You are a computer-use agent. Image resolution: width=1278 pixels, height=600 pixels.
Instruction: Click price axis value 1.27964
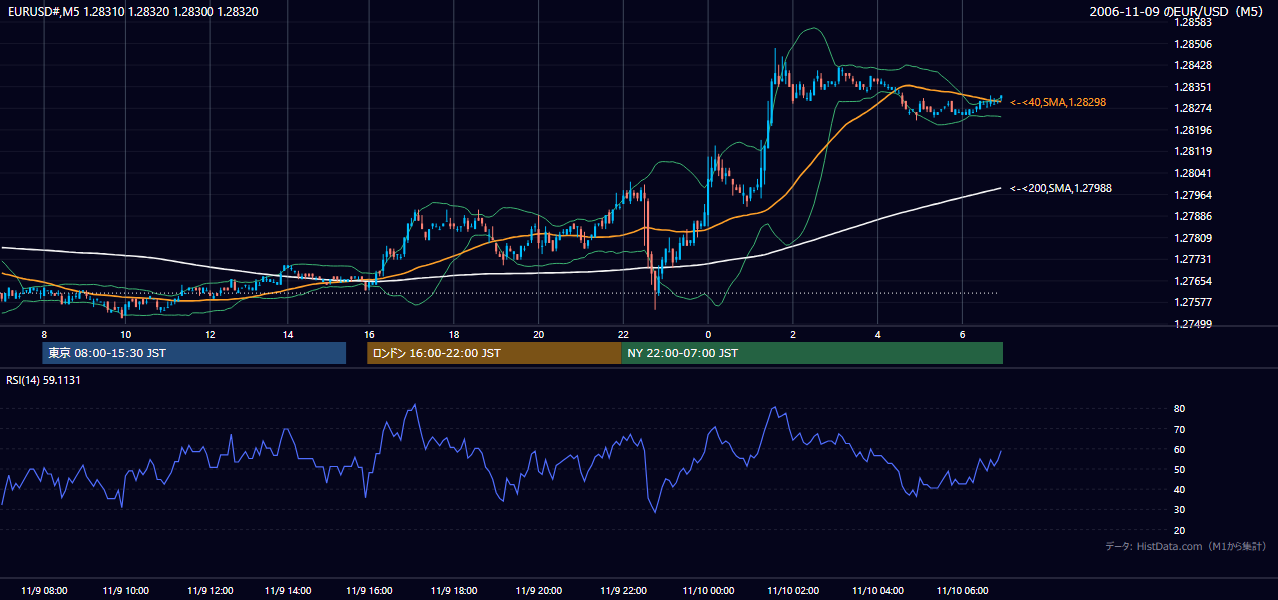(x=1192, y=195)
